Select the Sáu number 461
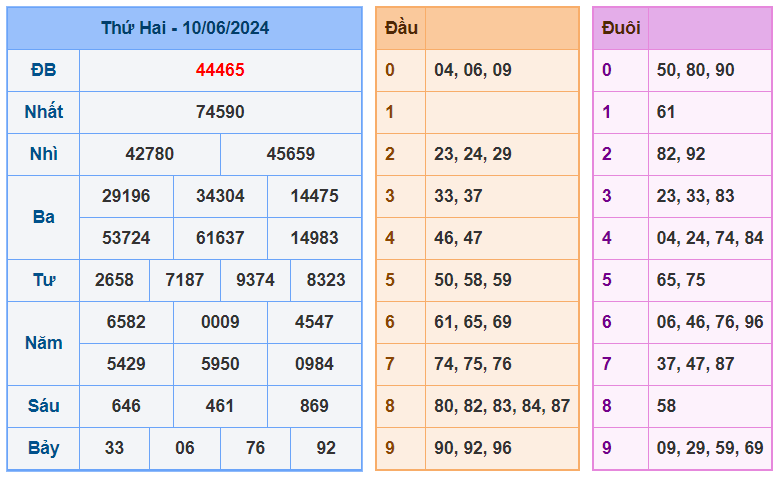780x478 pixels. (220, 406)
